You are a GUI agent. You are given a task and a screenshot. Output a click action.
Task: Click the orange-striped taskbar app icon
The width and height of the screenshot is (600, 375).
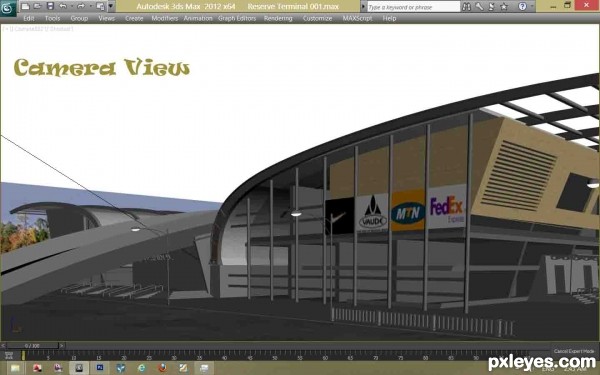pos(183,368)
